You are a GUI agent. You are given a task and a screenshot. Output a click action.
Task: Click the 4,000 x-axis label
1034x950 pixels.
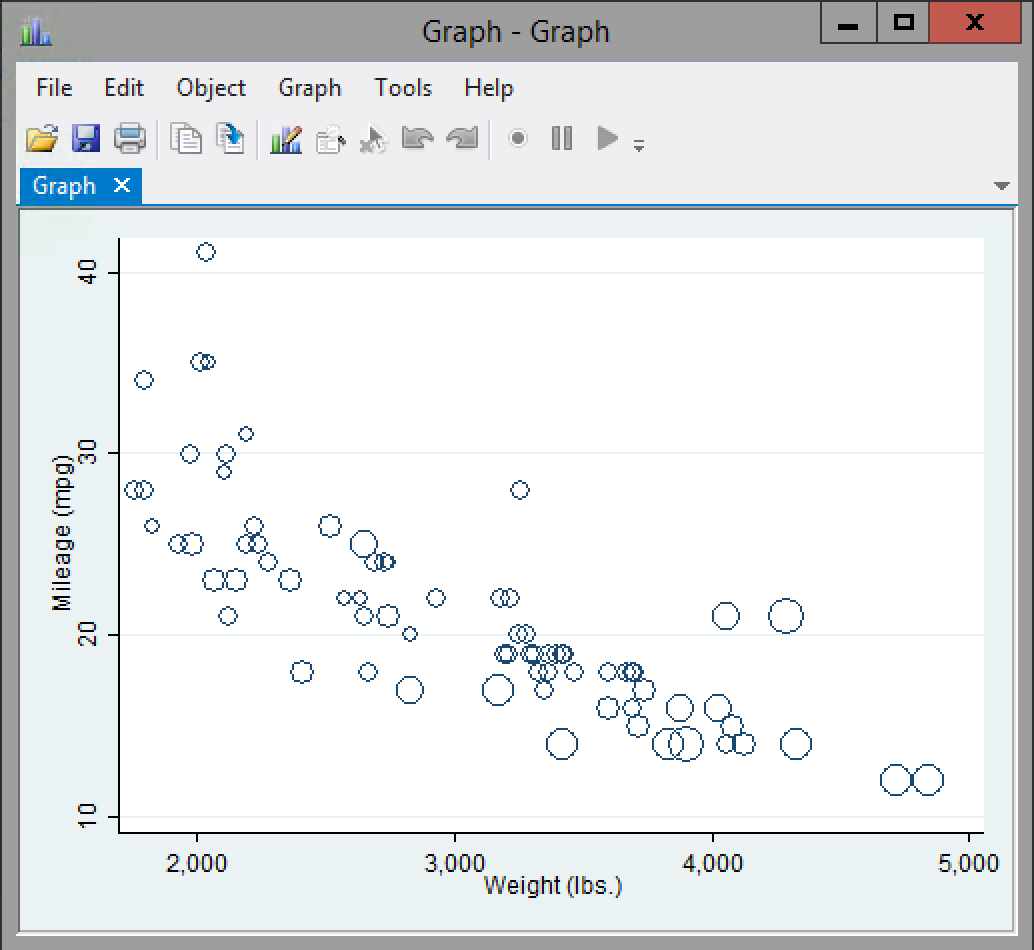(x=712, y=863)
